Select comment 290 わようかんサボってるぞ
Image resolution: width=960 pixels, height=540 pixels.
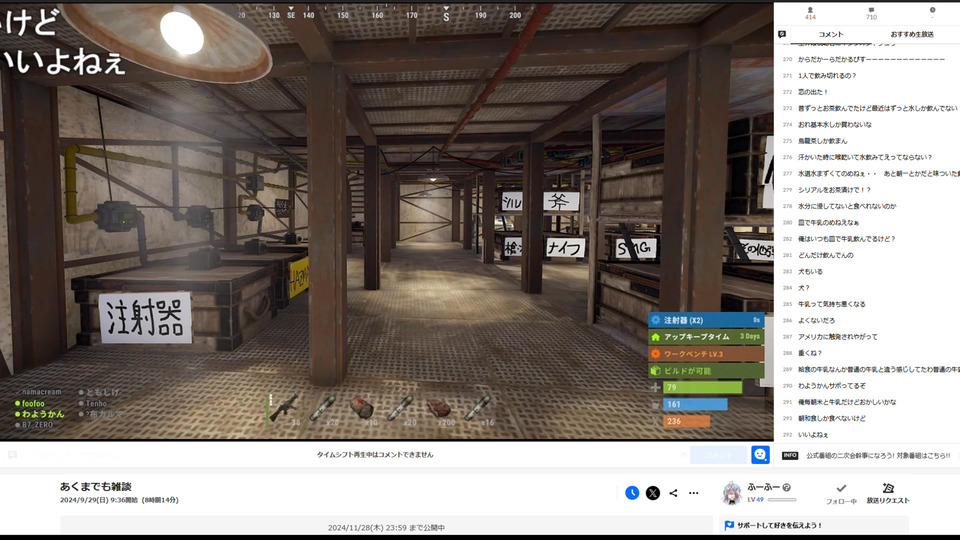click(x=831, y=386)
